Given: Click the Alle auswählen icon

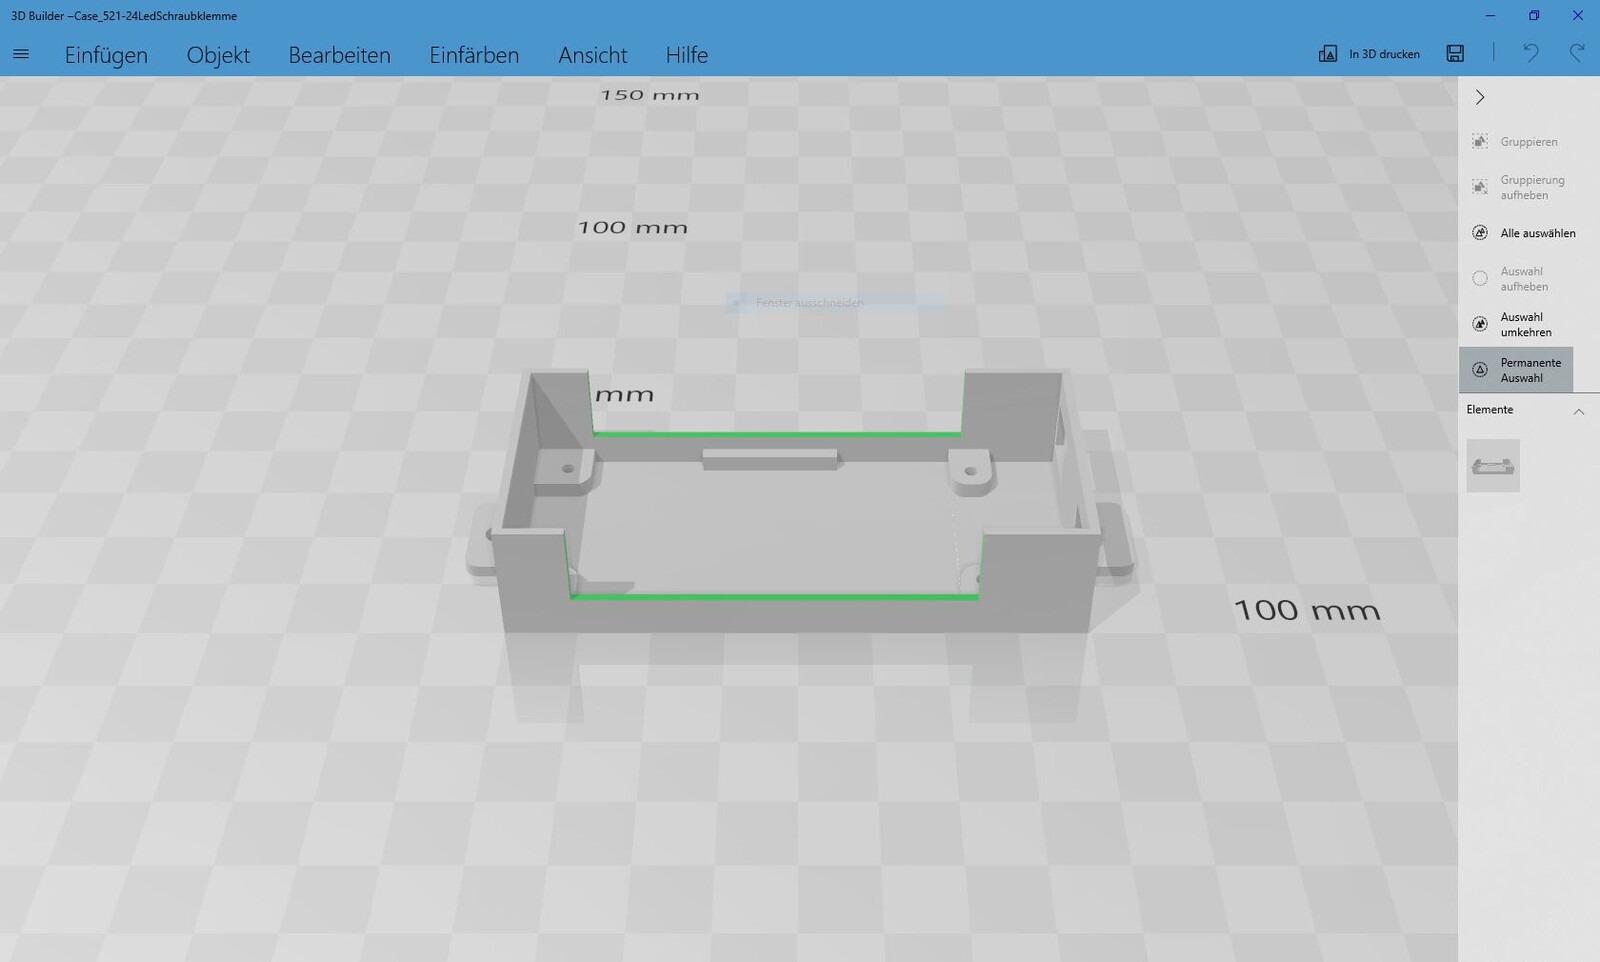Looking at the screenshot, I should 1480,233.
